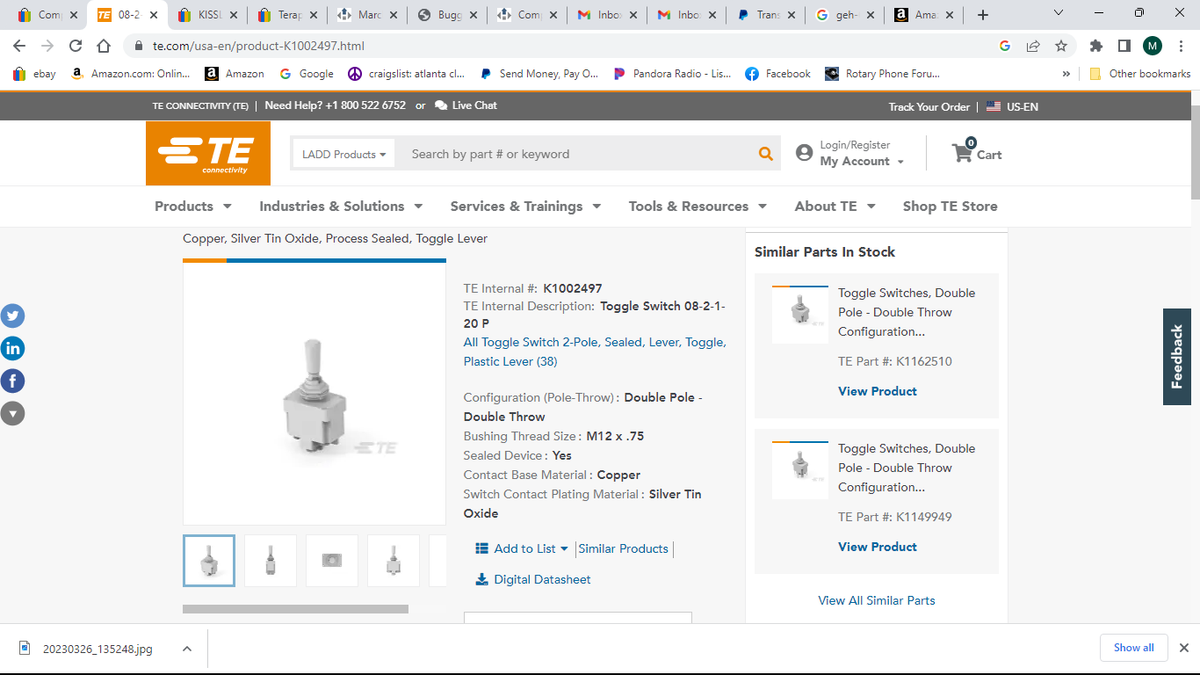The width and height of the screenshot is (1200, 675).
Task: Open the About TE menu
Action: [835, 206]
